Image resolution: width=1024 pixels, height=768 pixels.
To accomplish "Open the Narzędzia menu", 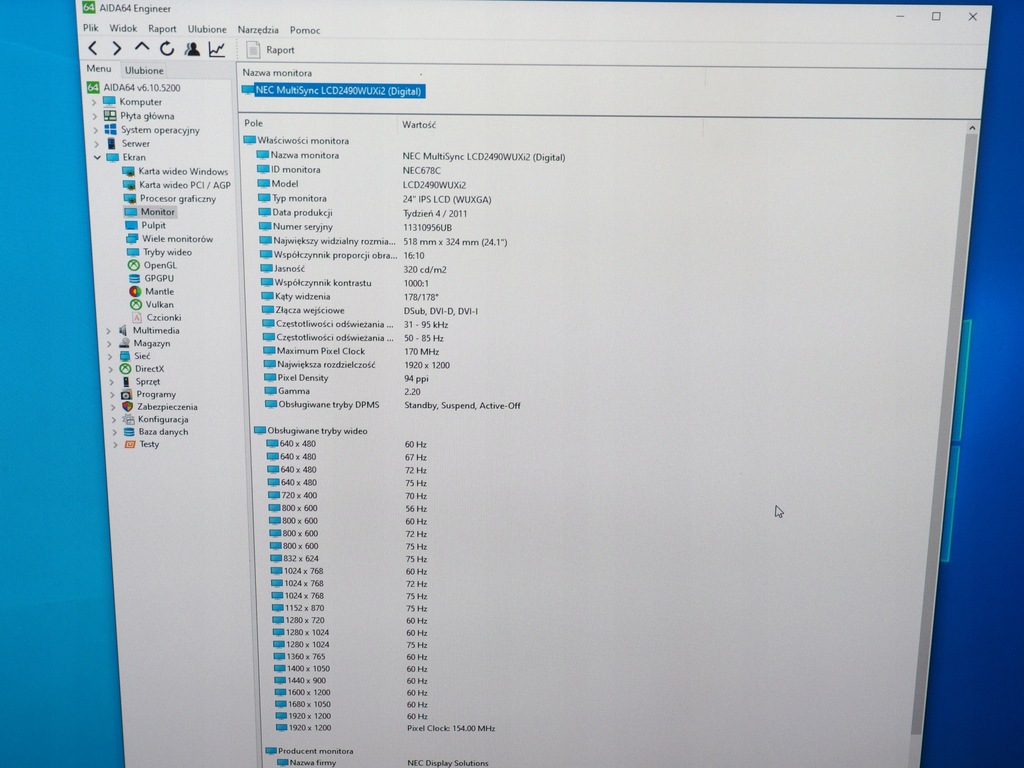I will pyautogui.click(x=258, y=30).
